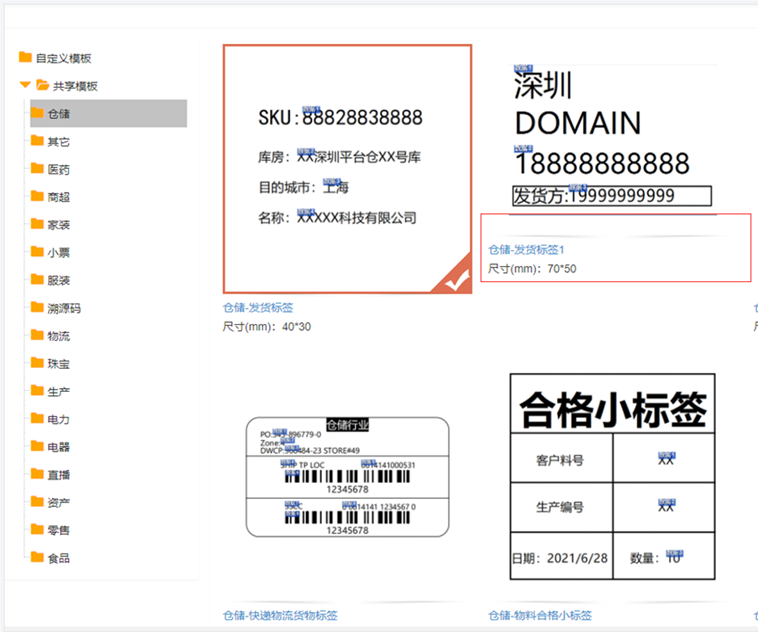This screenshot has height=632, width=758.
Task: Select the 物流 category
Action: [59, 336]
